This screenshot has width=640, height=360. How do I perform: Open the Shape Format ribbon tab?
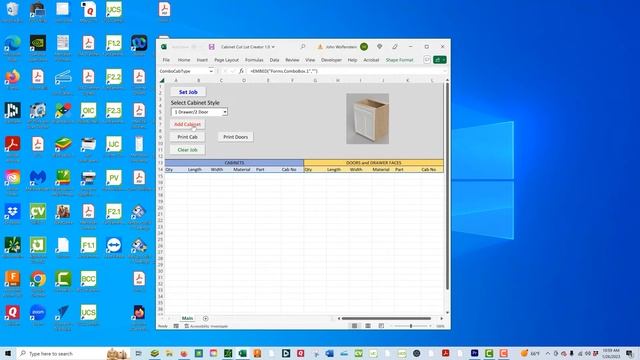399,60
